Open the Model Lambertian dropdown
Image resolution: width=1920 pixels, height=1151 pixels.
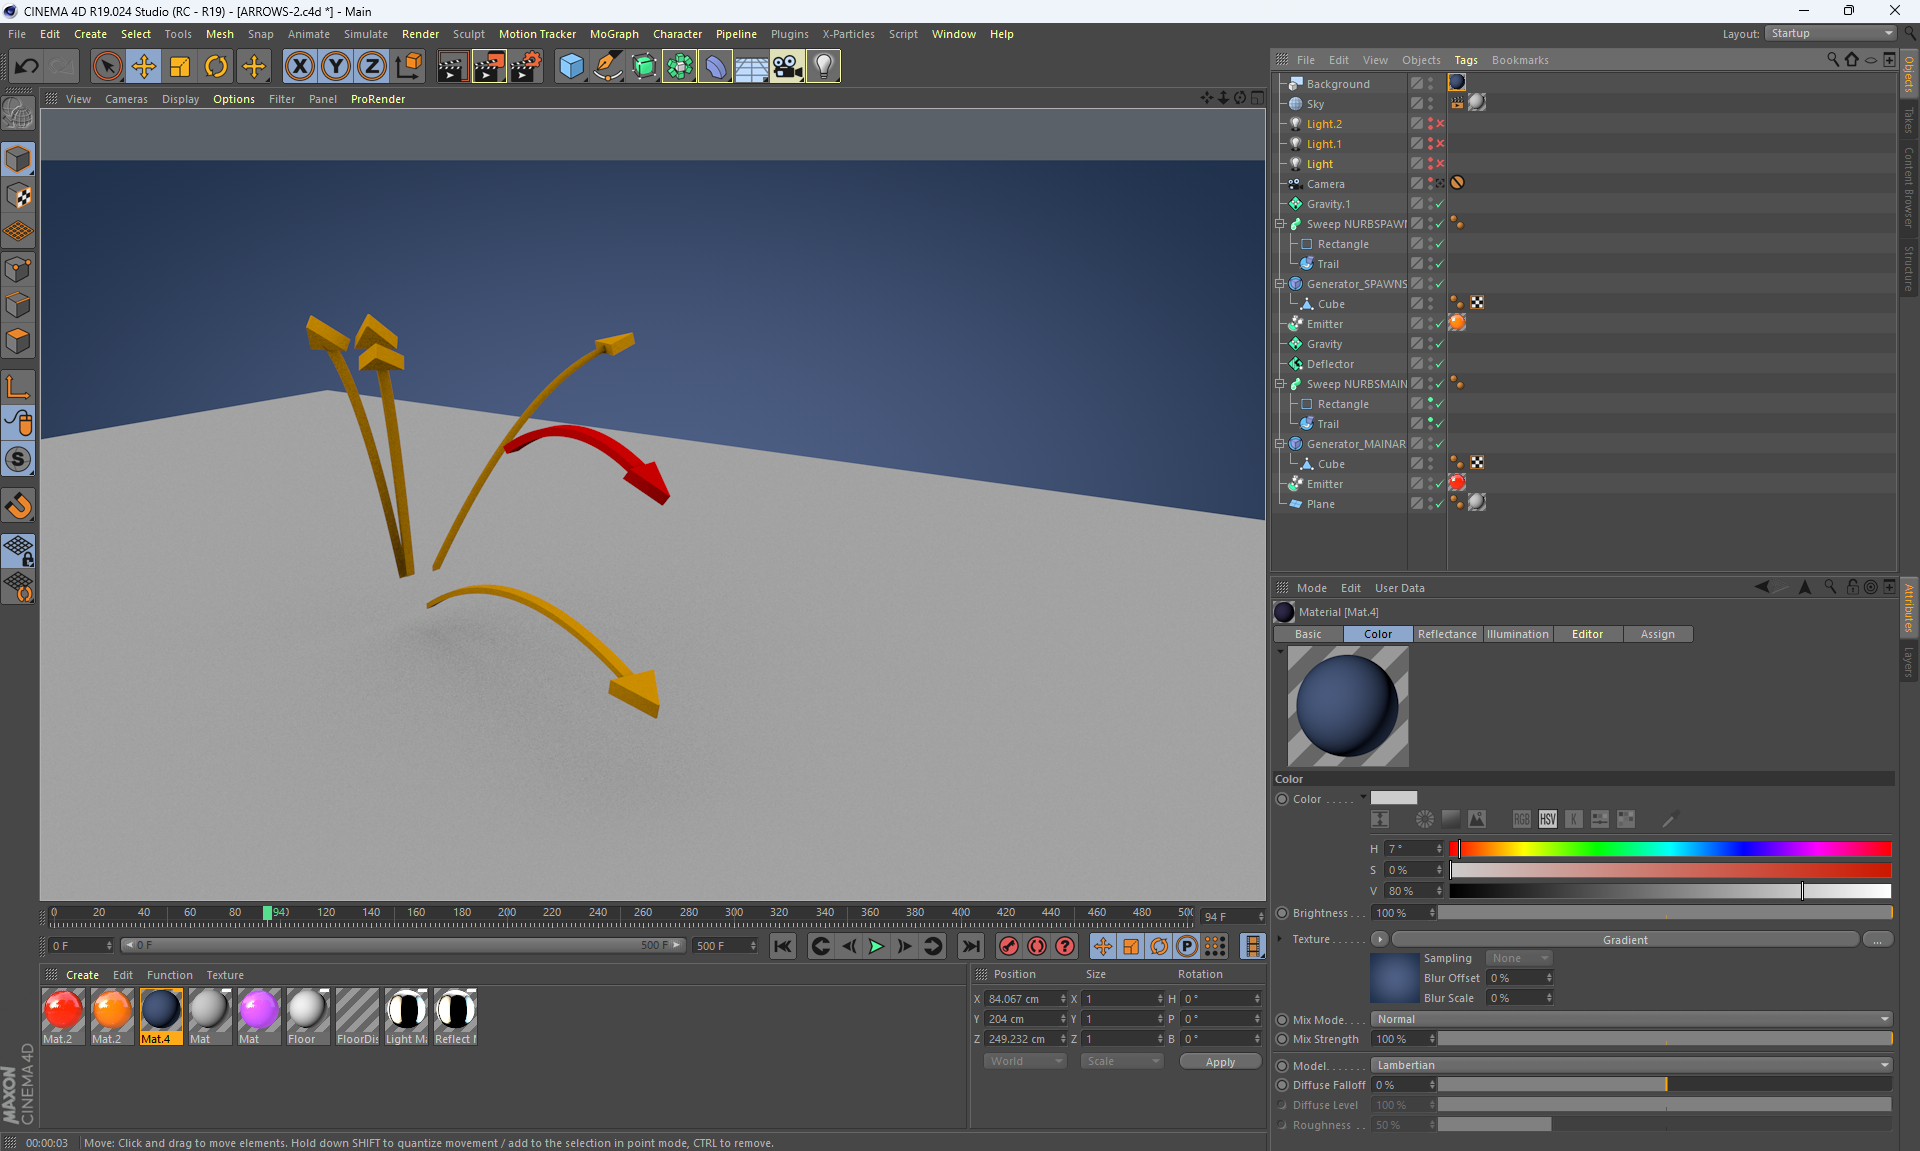(x=1632, y=1065)
